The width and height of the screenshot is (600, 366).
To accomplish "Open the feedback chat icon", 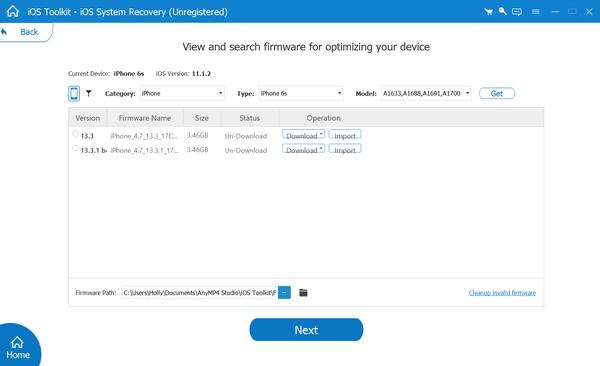I will pos(517,11).
